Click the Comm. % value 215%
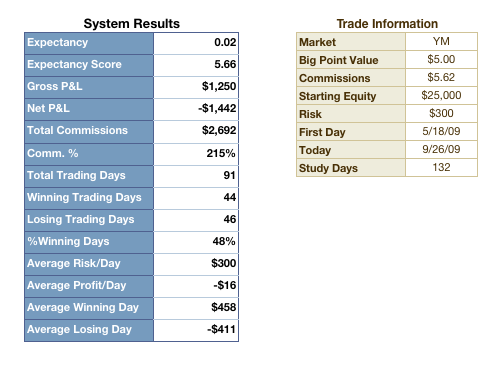This screenshot has width=486, height=377. pyautogui.click(x=196, y=154)
